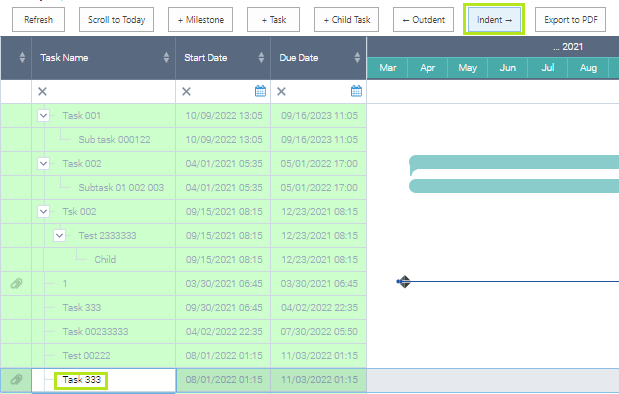Viewport: 619px width, 394px height.
Task: Add a new Milestone
Action: pos(201,19)
